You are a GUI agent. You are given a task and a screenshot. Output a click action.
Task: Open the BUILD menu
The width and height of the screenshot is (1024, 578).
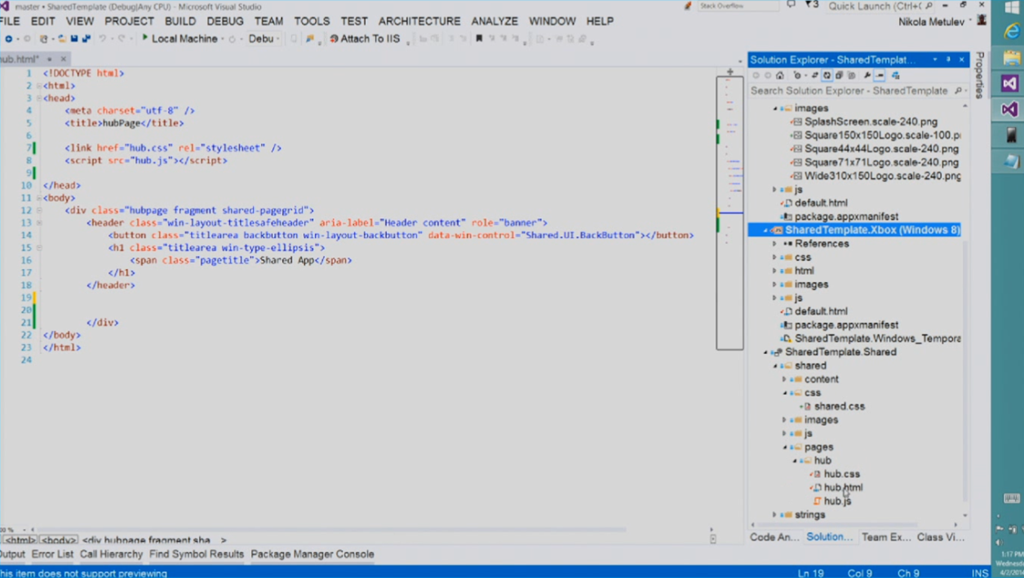click(180, 21)
